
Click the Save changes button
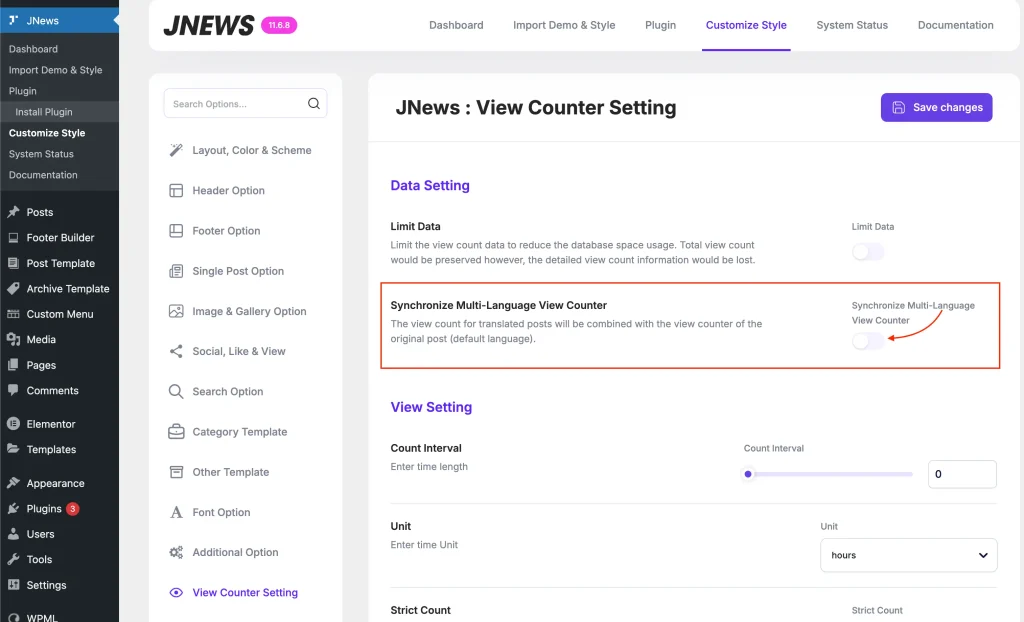click(936, 107)
